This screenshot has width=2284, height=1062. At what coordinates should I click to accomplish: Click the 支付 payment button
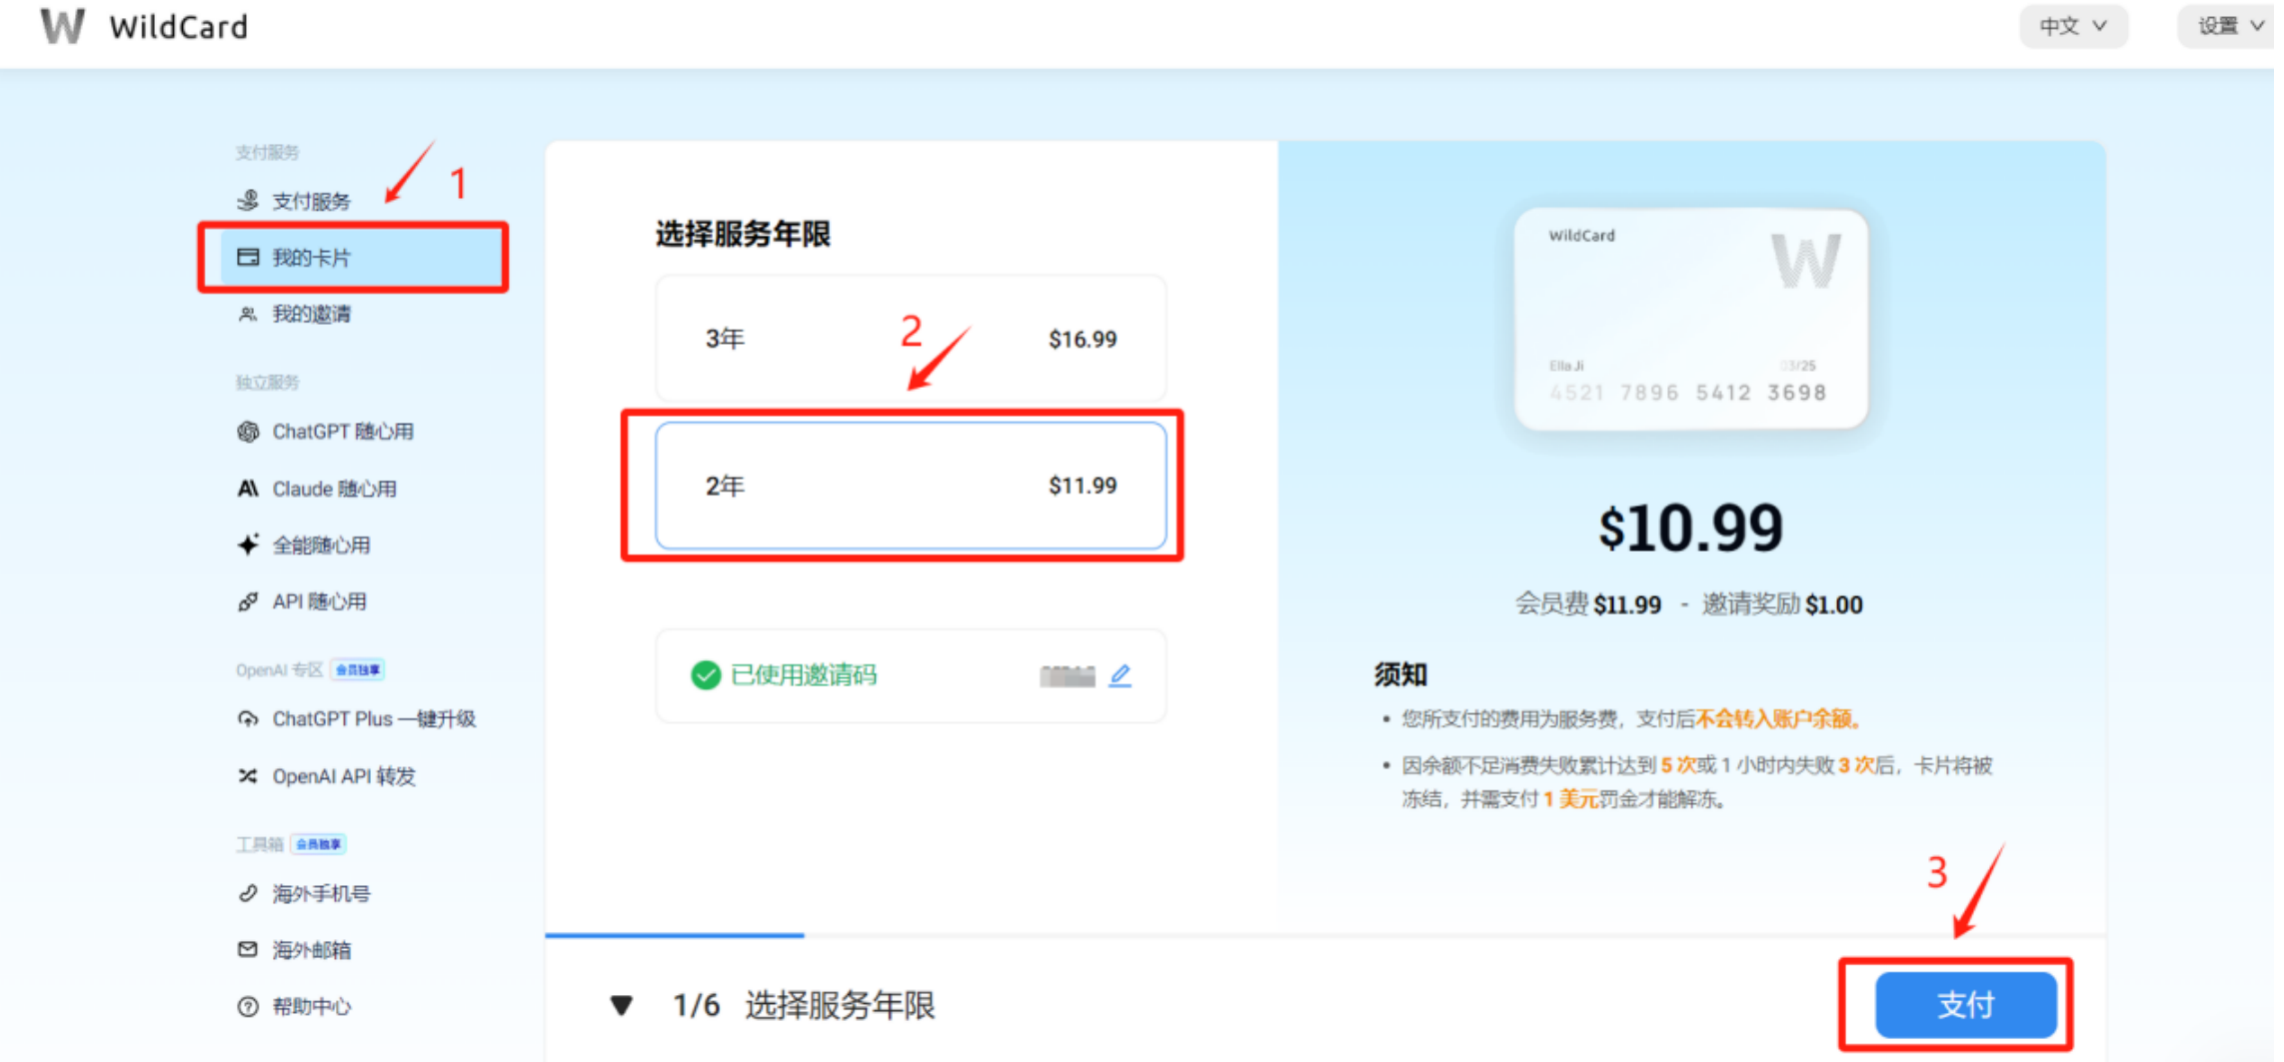click(1963, 1005)
